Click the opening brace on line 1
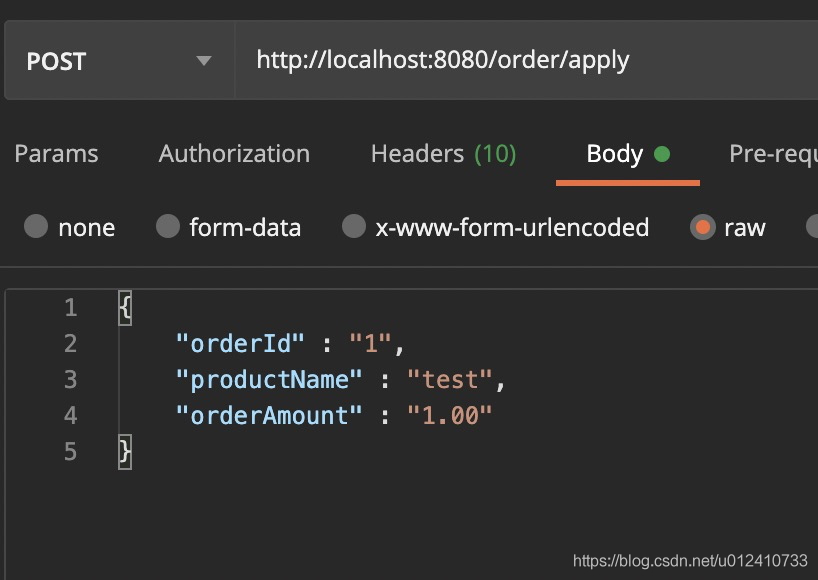818x580 pixels. click(125, 308)
